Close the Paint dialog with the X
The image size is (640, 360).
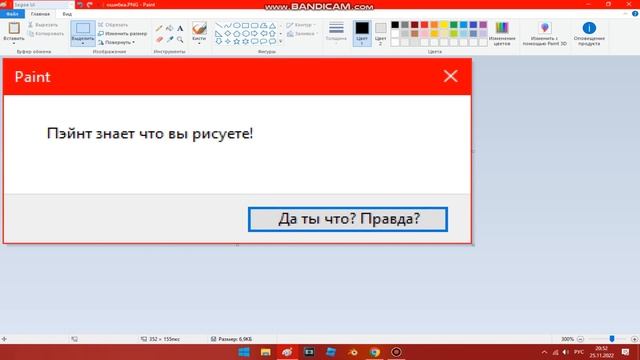point(451,76)
